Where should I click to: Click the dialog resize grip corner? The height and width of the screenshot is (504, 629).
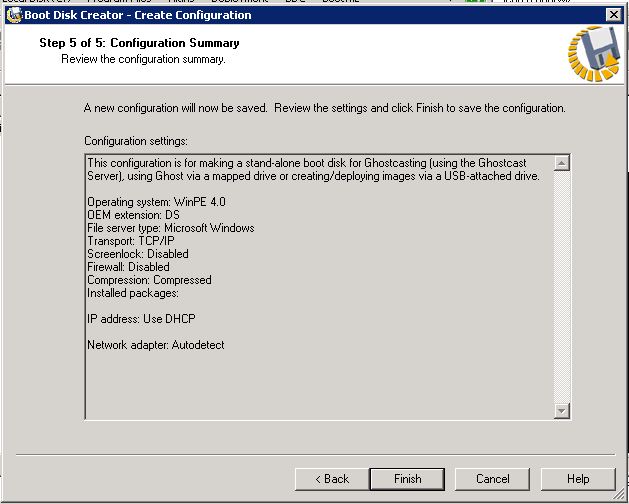tap(621, 496)
